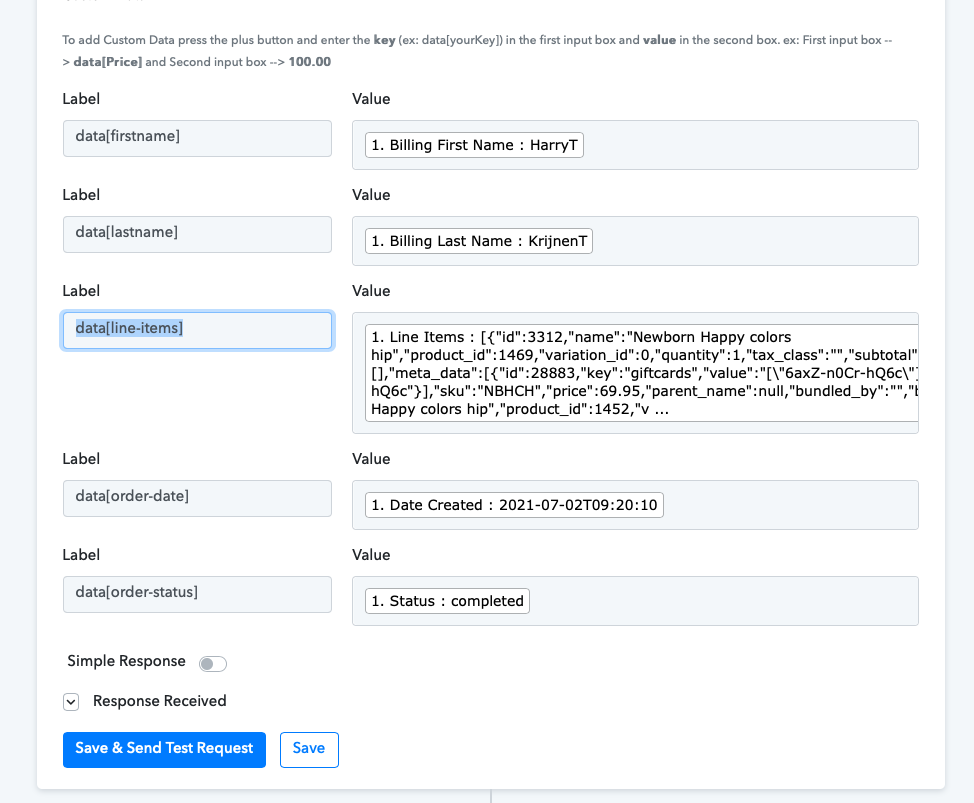Select the Date Created value tag

514,505
